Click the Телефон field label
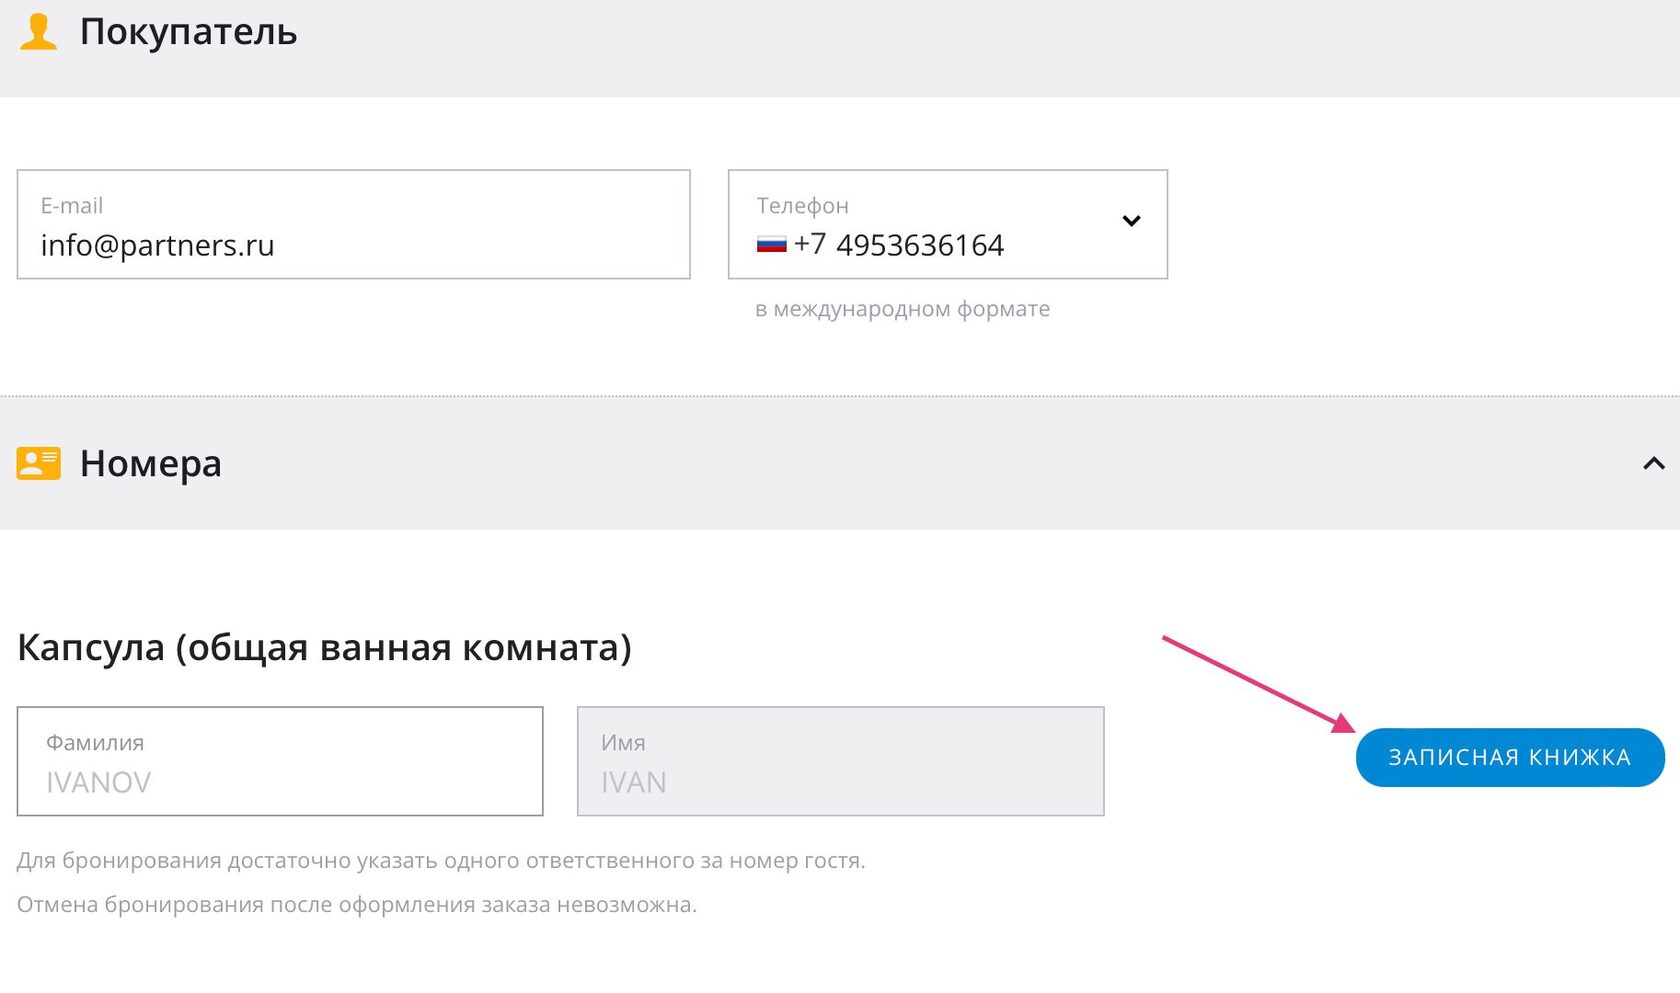 [x=802, y=206]
